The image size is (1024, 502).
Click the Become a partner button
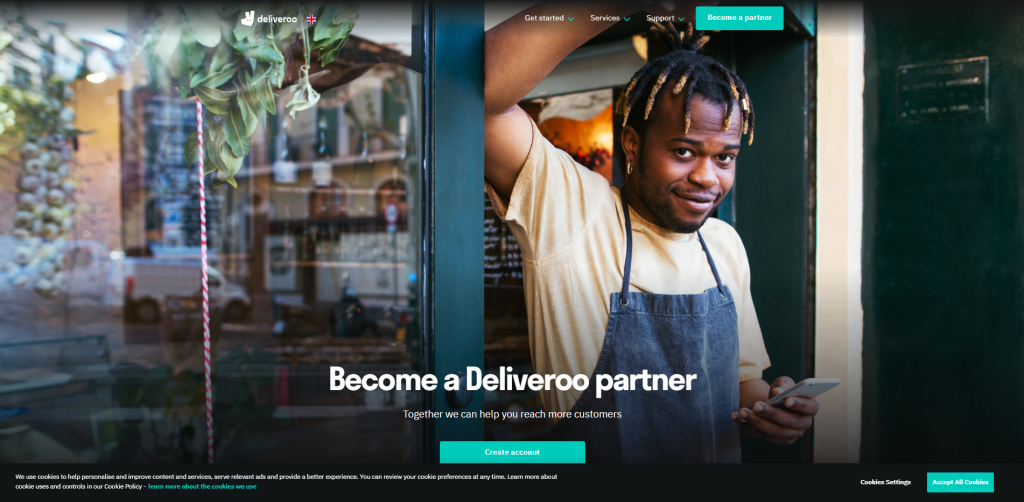click(x=739, y=18)
